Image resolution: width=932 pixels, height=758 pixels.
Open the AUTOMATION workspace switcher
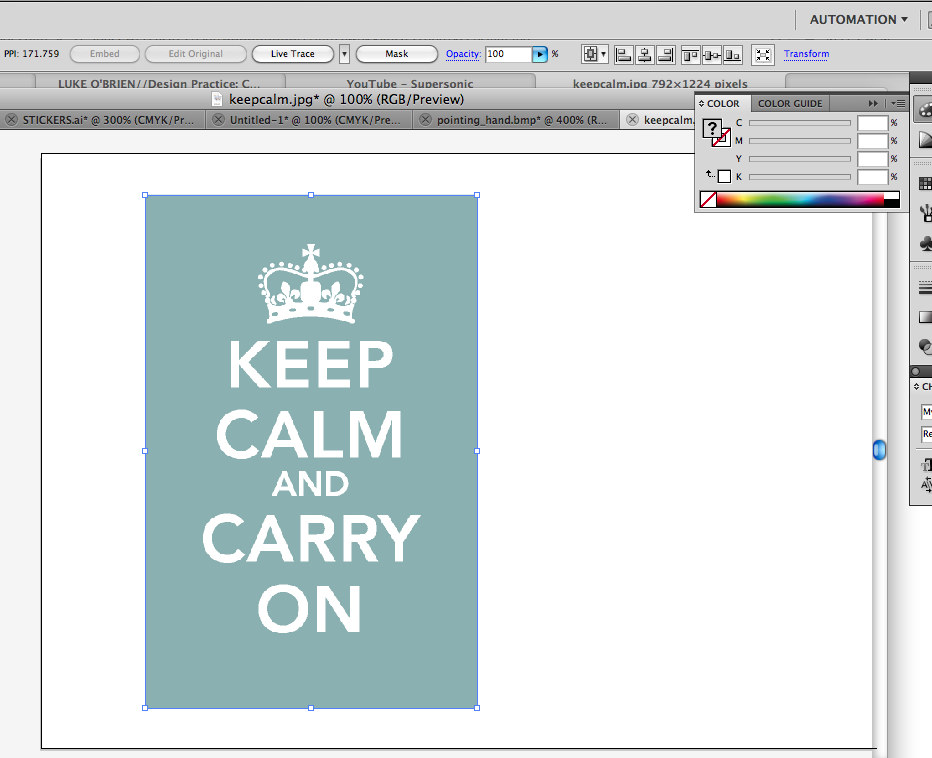point(858,20)
